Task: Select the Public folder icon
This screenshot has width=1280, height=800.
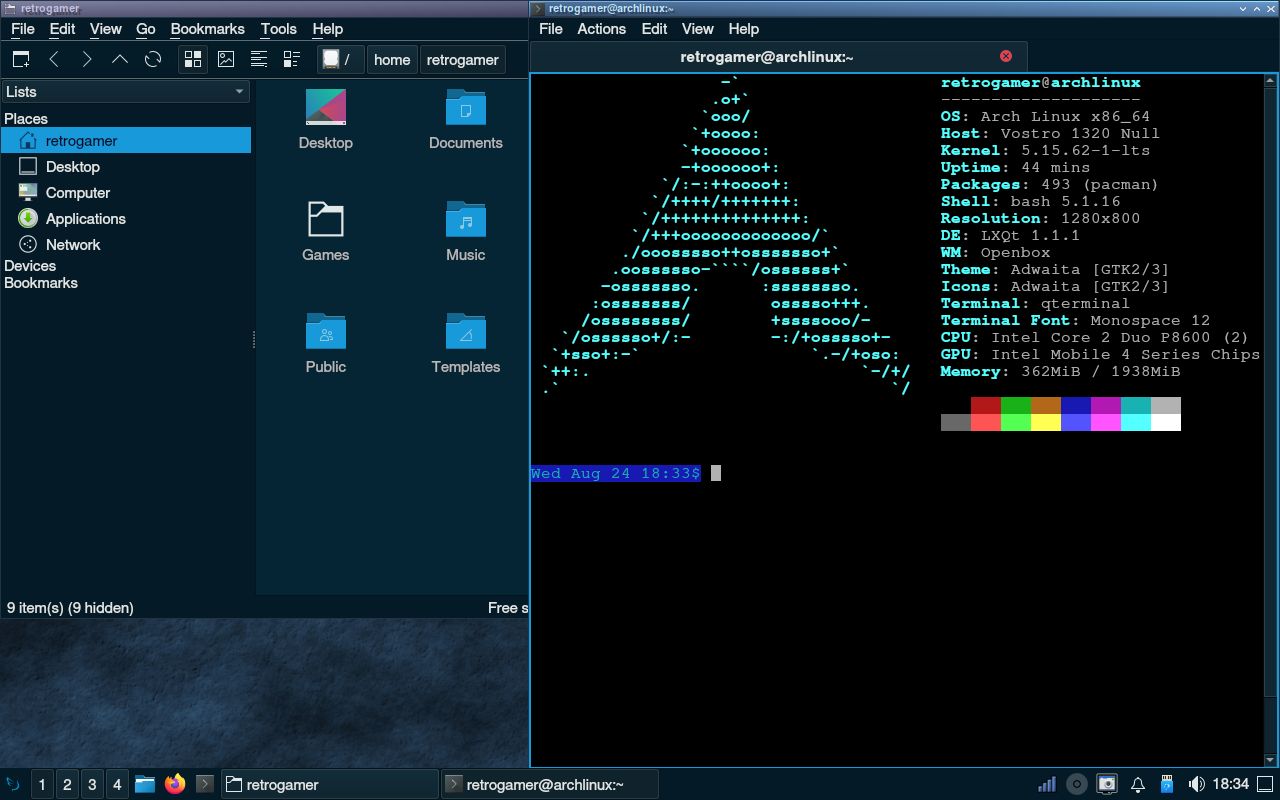Action: click(x=326, y=343)
